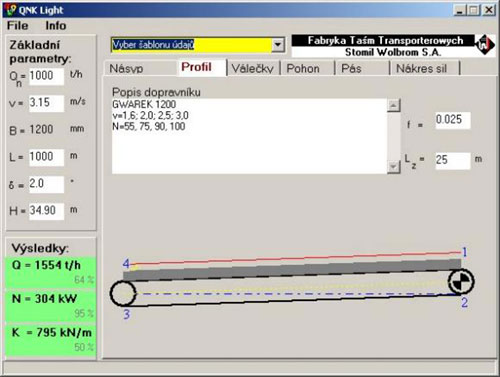Switch to the Nákres sil tab
Viewport: 500px width, 377px height.
tap(421, 69)
